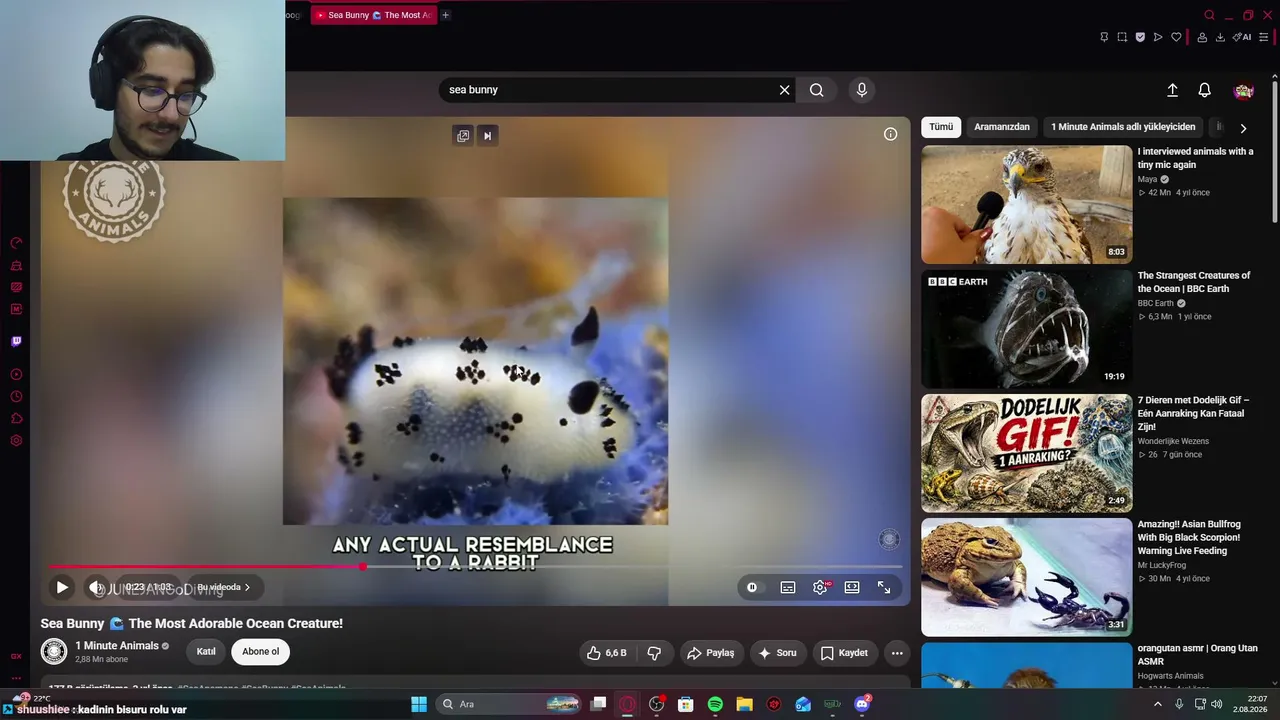Pop out video with detach icon
1280x720 pixels.
pyautogui.click(x=463, y=136)
